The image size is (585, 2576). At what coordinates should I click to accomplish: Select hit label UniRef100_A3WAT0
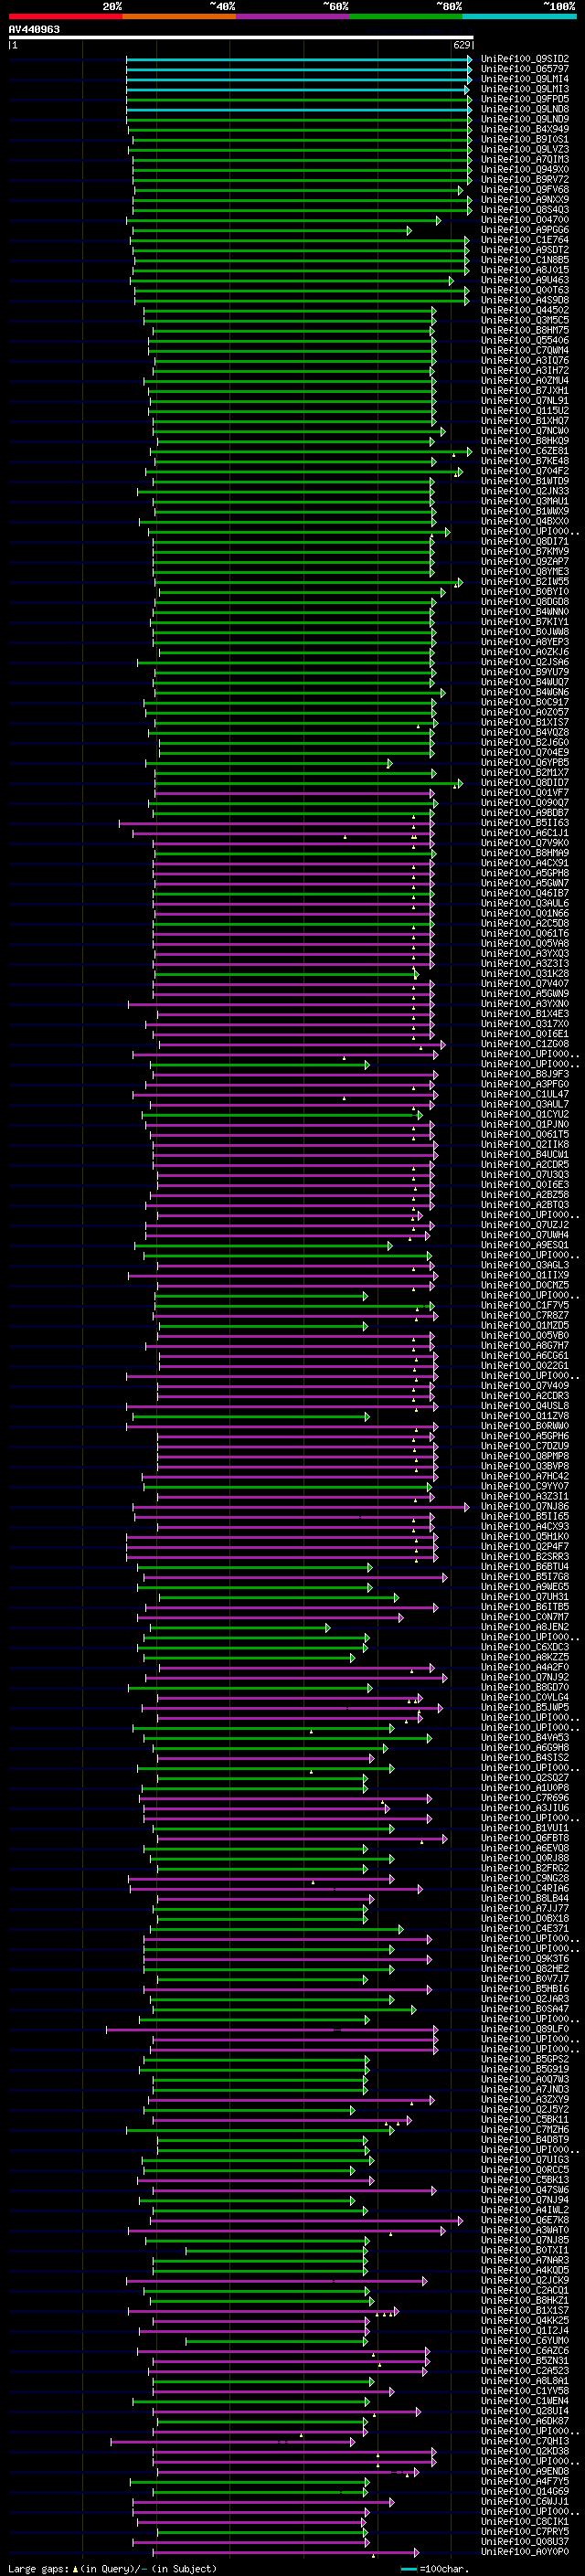(x=525, y=2231)
